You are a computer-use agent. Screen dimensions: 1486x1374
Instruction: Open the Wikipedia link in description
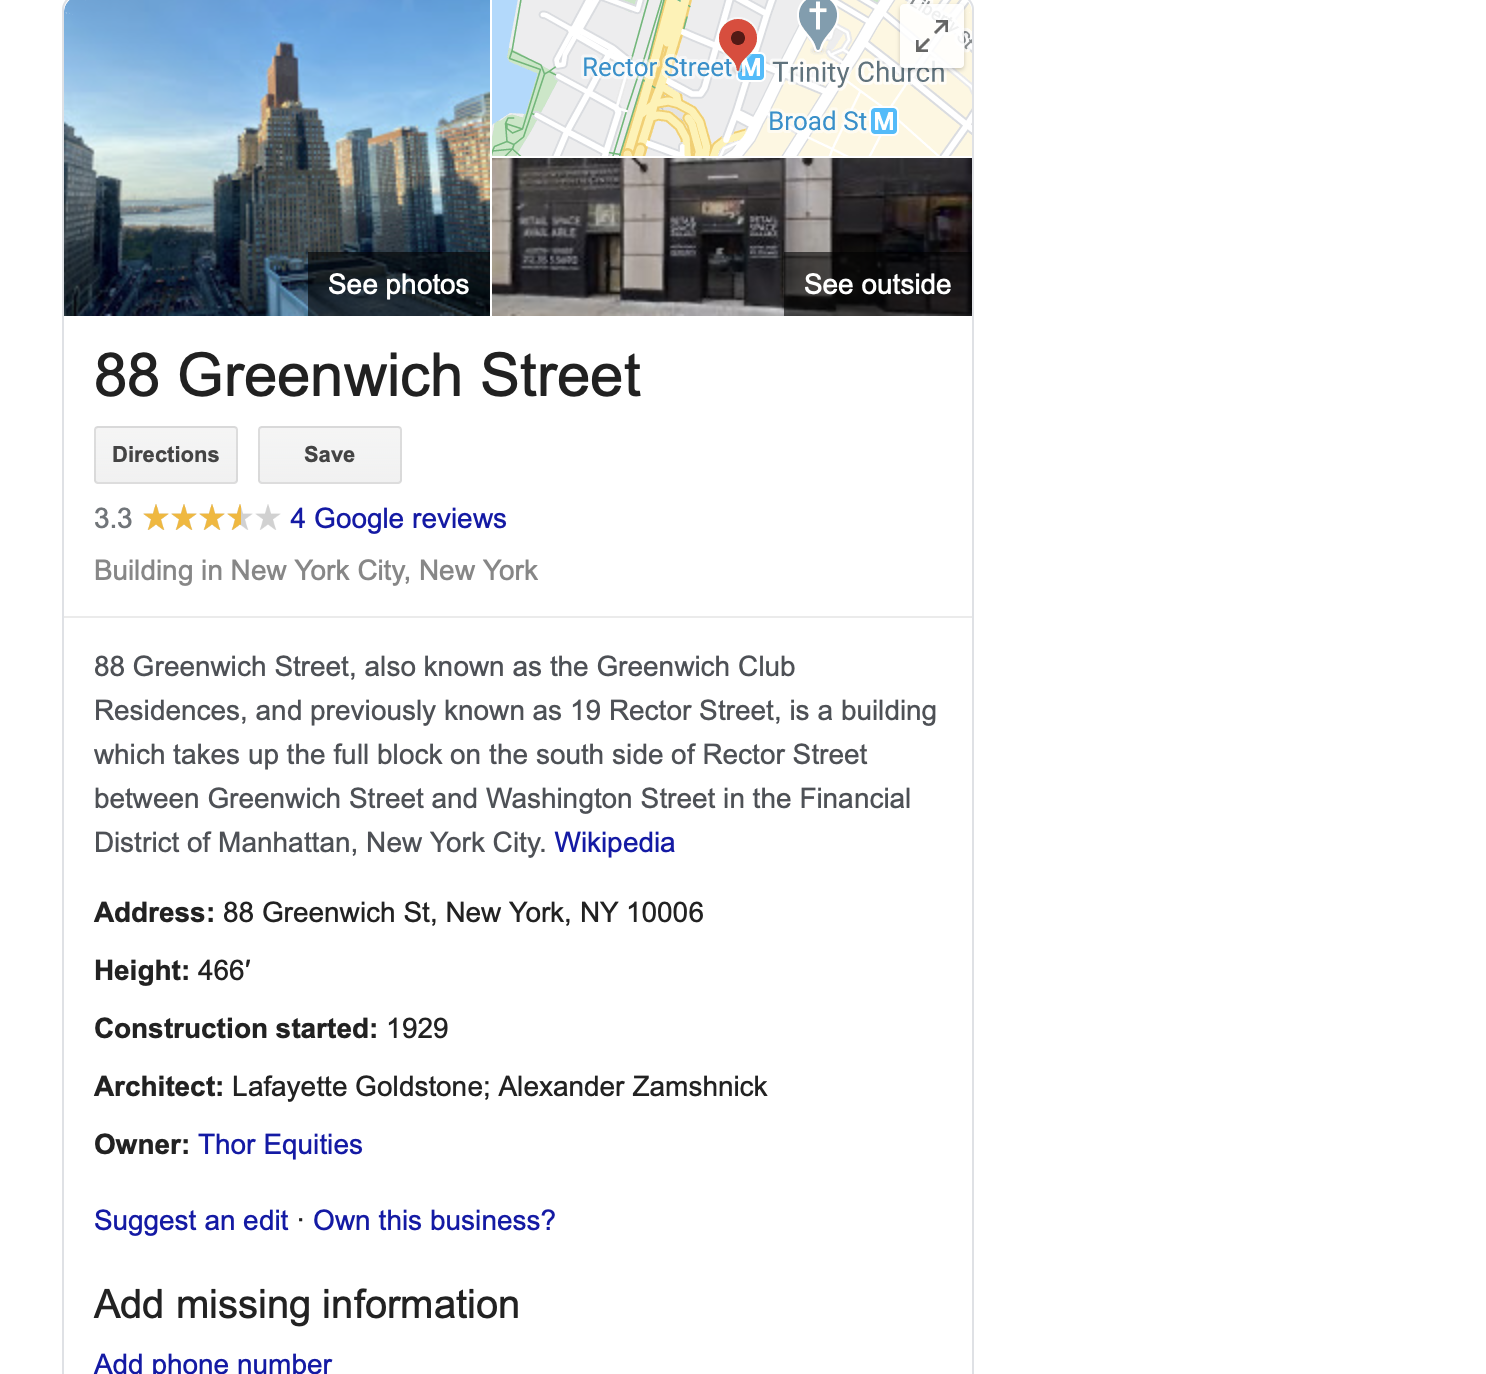pyautogui.click(x=615, y=842)
